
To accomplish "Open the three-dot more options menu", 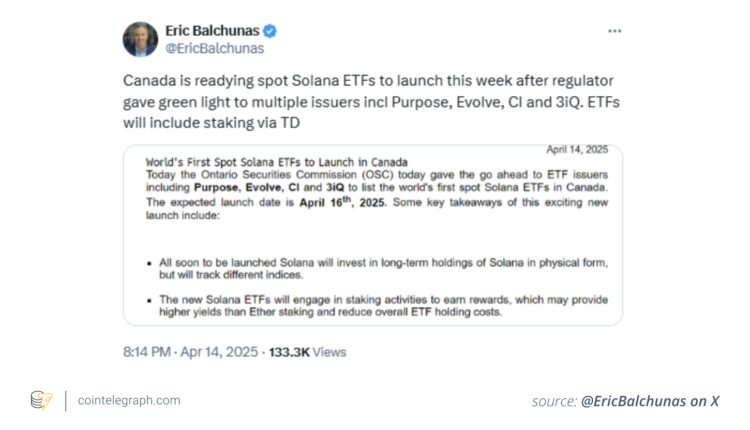I will (x=615, y=31).
